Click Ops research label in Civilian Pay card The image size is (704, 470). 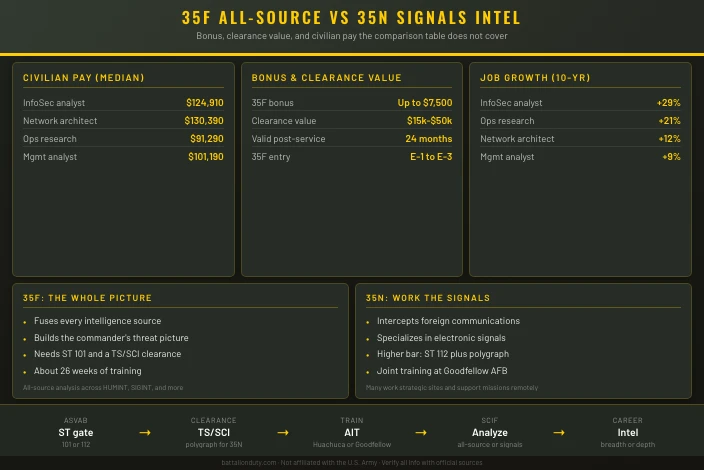(50, 139)
